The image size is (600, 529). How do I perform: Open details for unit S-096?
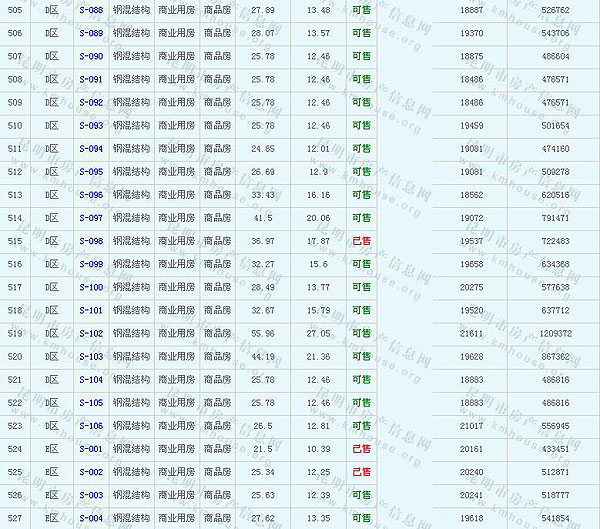pos(90,195)
